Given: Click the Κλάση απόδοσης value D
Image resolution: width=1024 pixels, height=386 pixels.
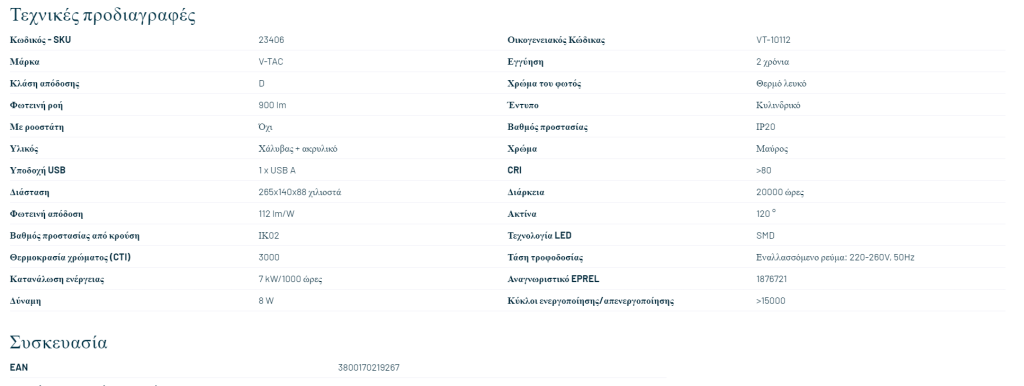Looking at the screenshot, I should pos(261,84).
